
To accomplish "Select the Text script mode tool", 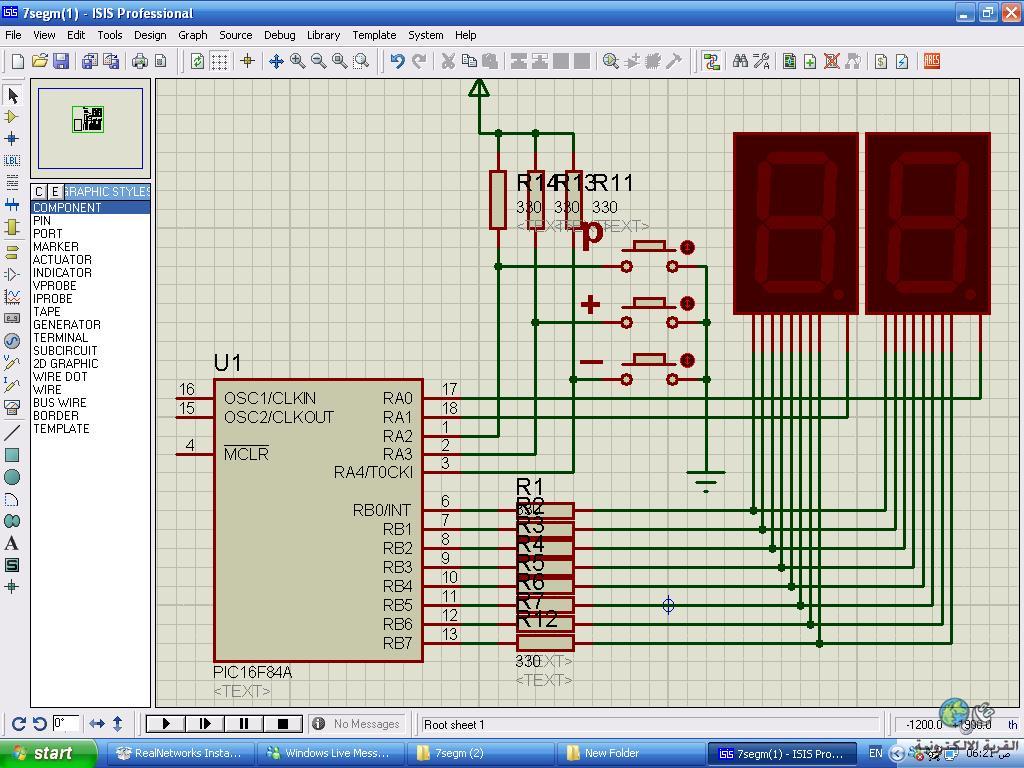I will [x=12, y=182].
